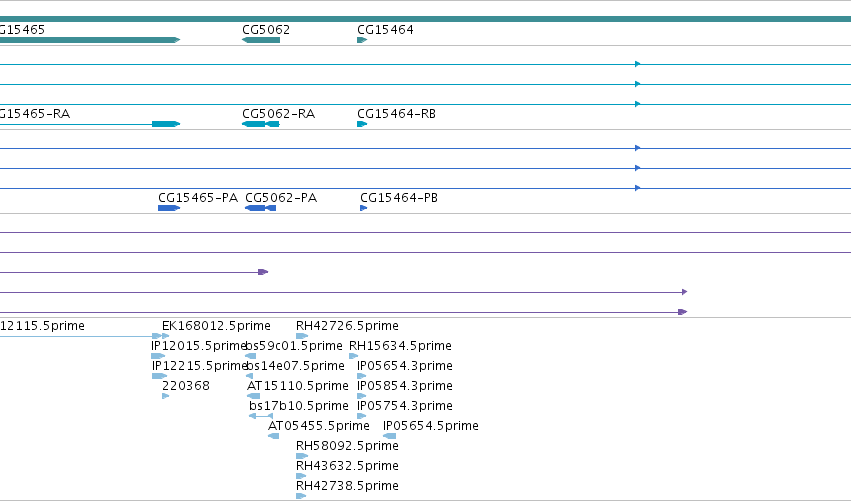The height and width of the screenshot is (501, 851).
Task: Click the IP12215.5prime EST label
Action: [199, 366]
